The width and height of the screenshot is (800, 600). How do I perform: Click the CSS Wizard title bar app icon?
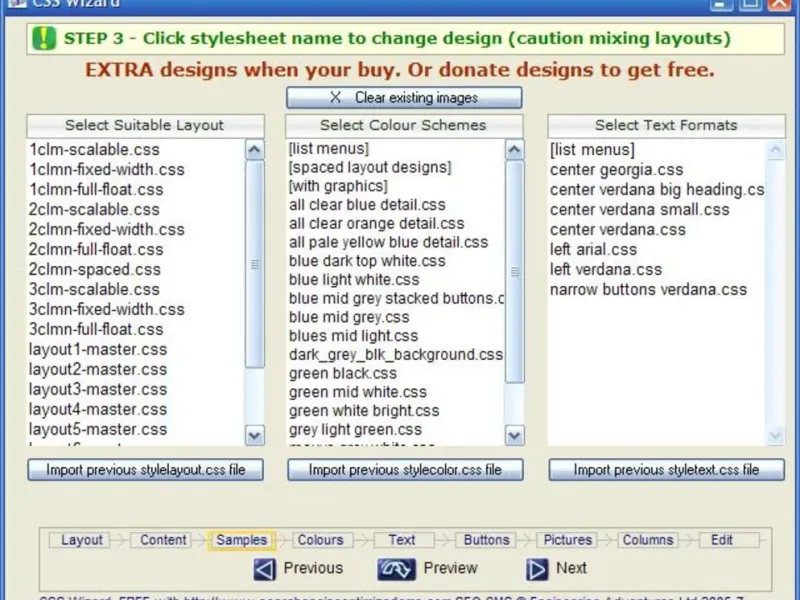point(17,3)
